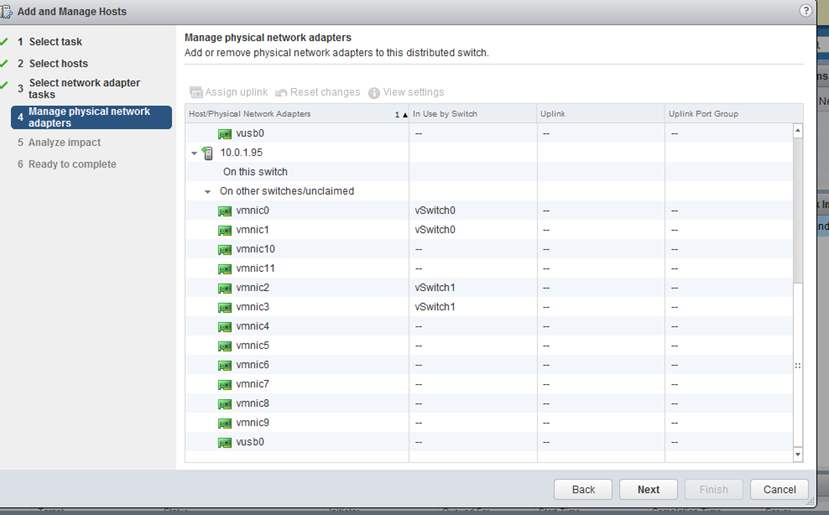Click the vmnic8 adapter icon
The image size is (829, 515).
pyautogui.click(x=225, y=404)
